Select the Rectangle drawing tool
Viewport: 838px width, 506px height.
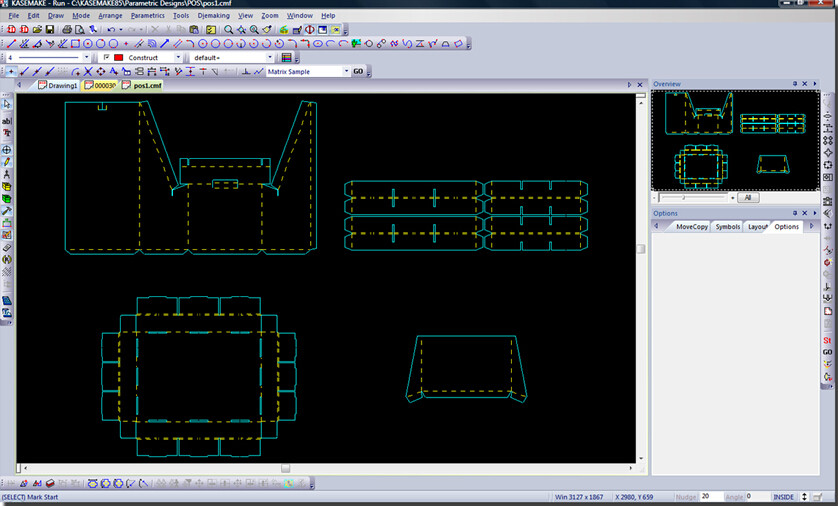[x=75, y=43]
